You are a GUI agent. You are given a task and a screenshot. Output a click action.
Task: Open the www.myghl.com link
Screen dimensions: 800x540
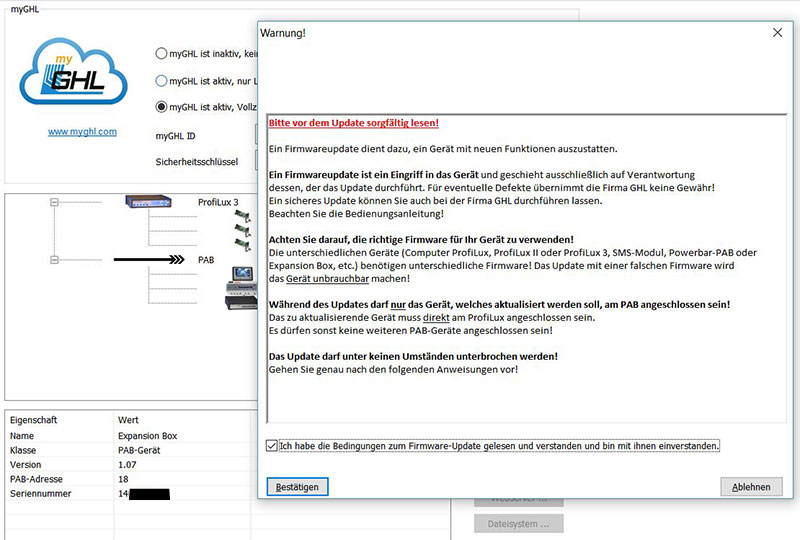click(x=82, y=132)
